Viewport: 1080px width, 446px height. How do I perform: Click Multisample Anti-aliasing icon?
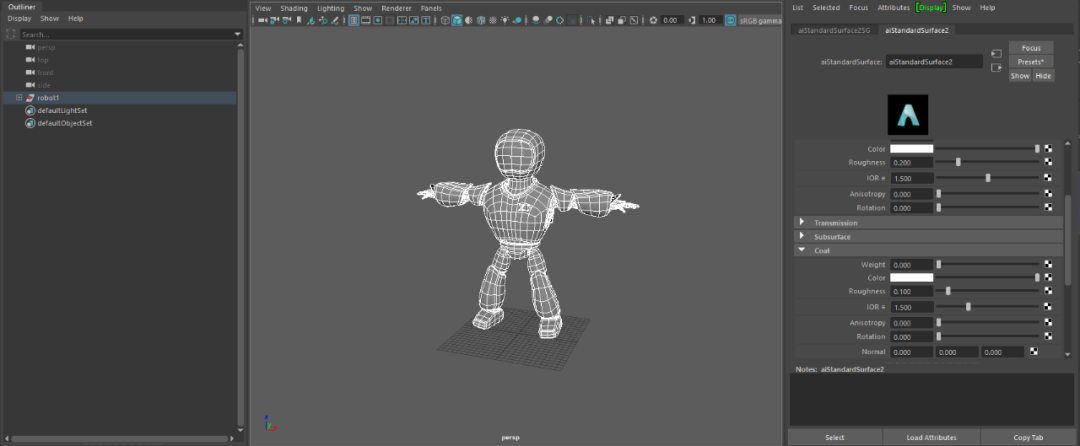560,21
